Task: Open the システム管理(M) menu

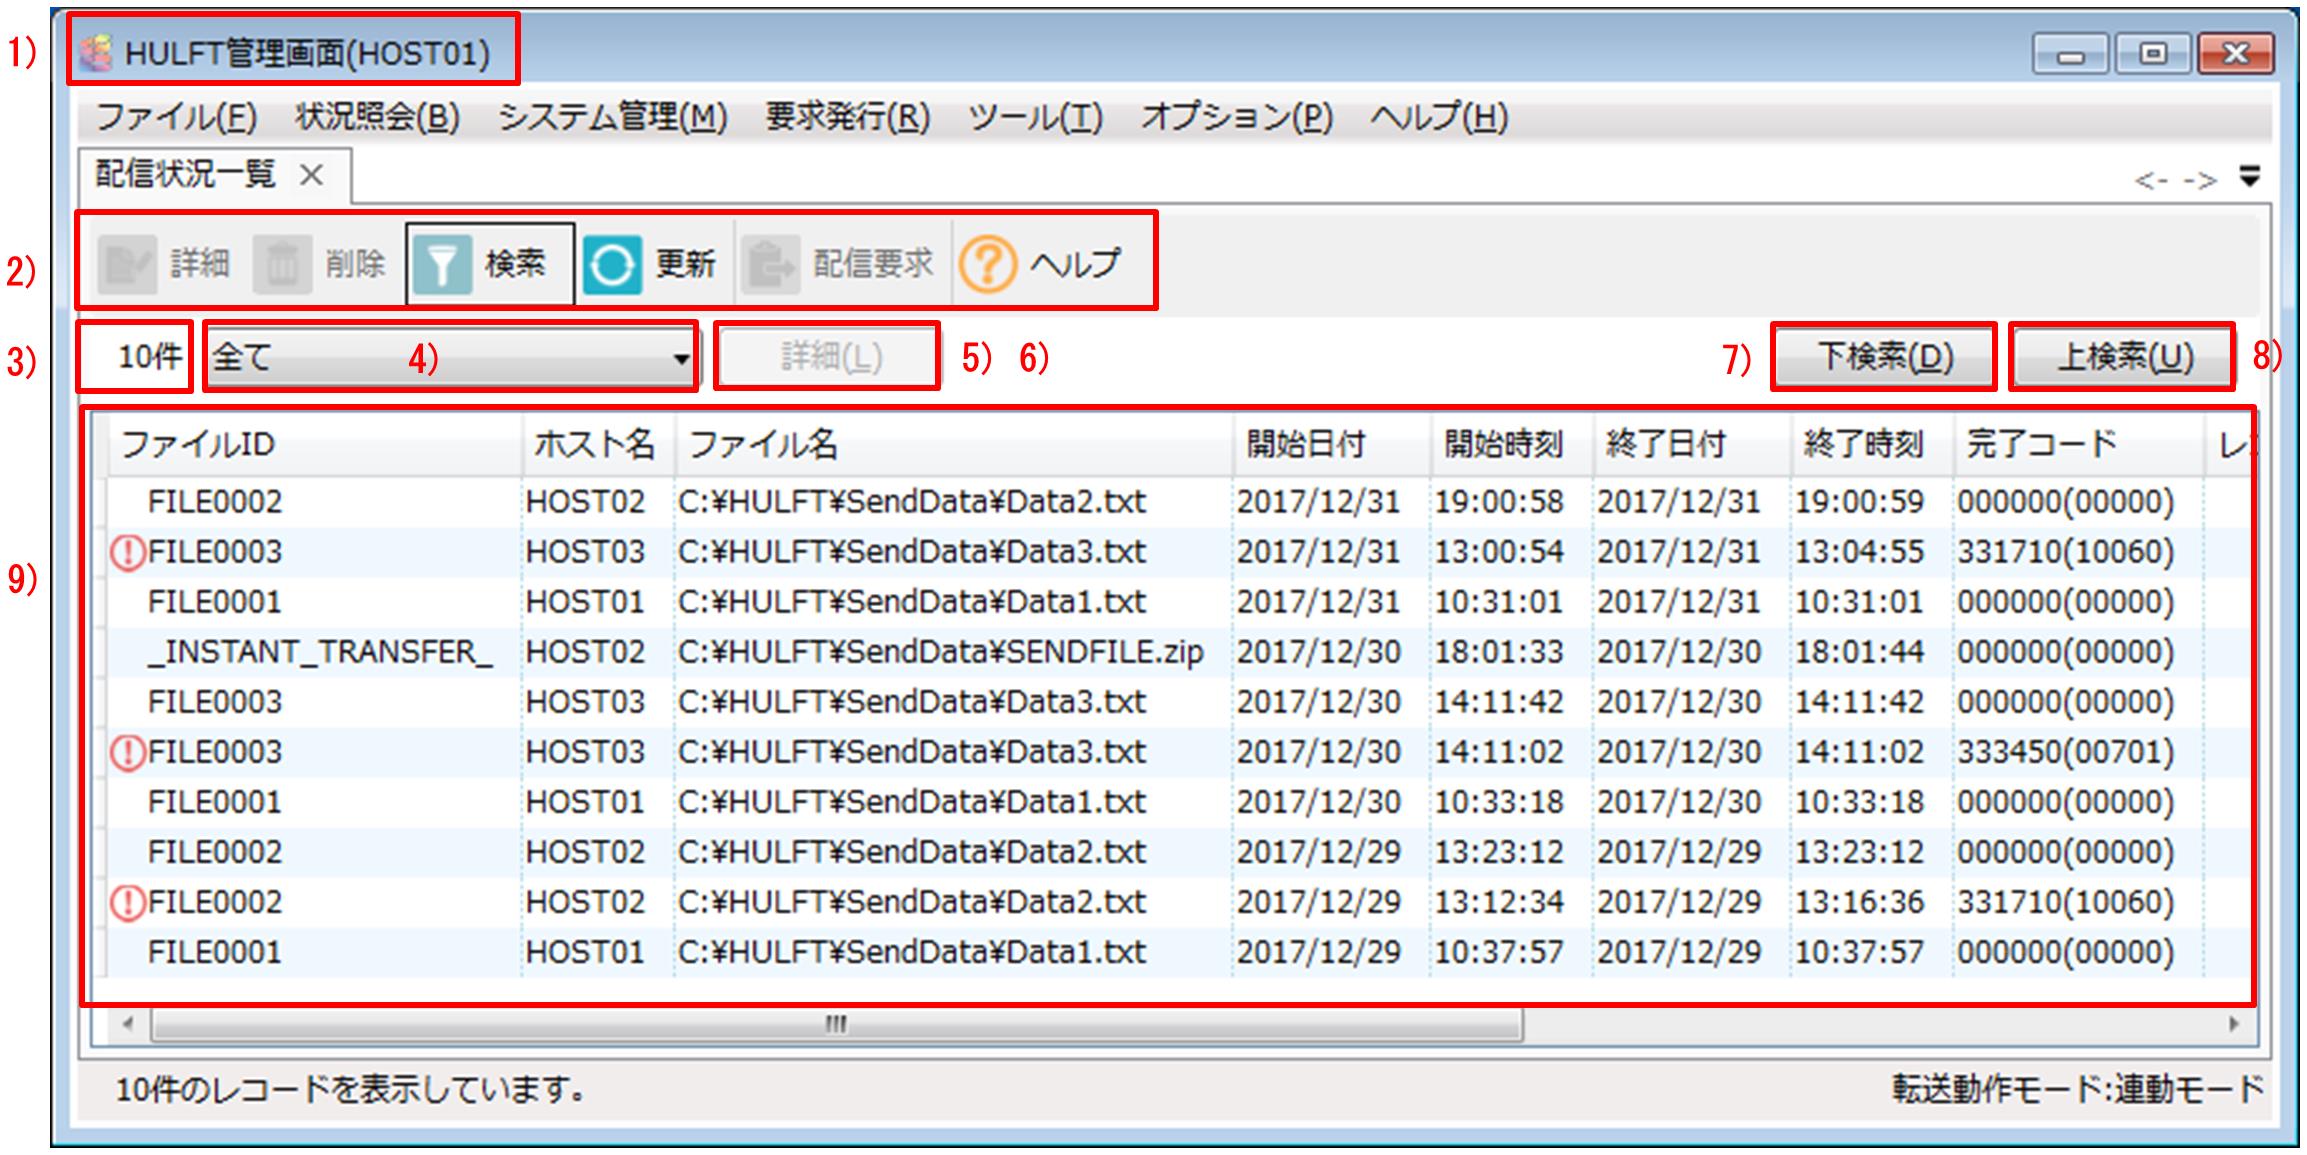Action: tap(612, 118)
